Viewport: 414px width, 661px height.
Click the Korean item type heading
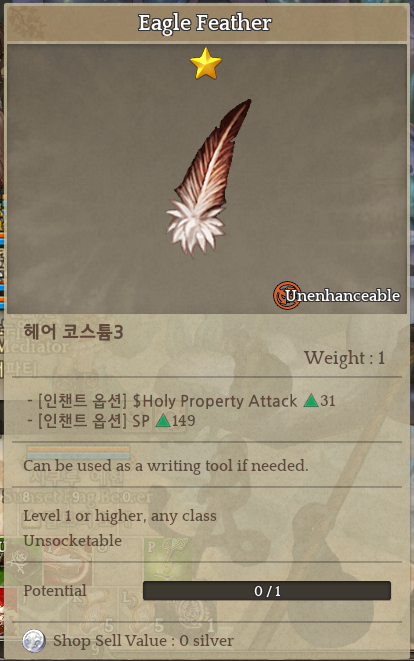(x=73, y=332)
